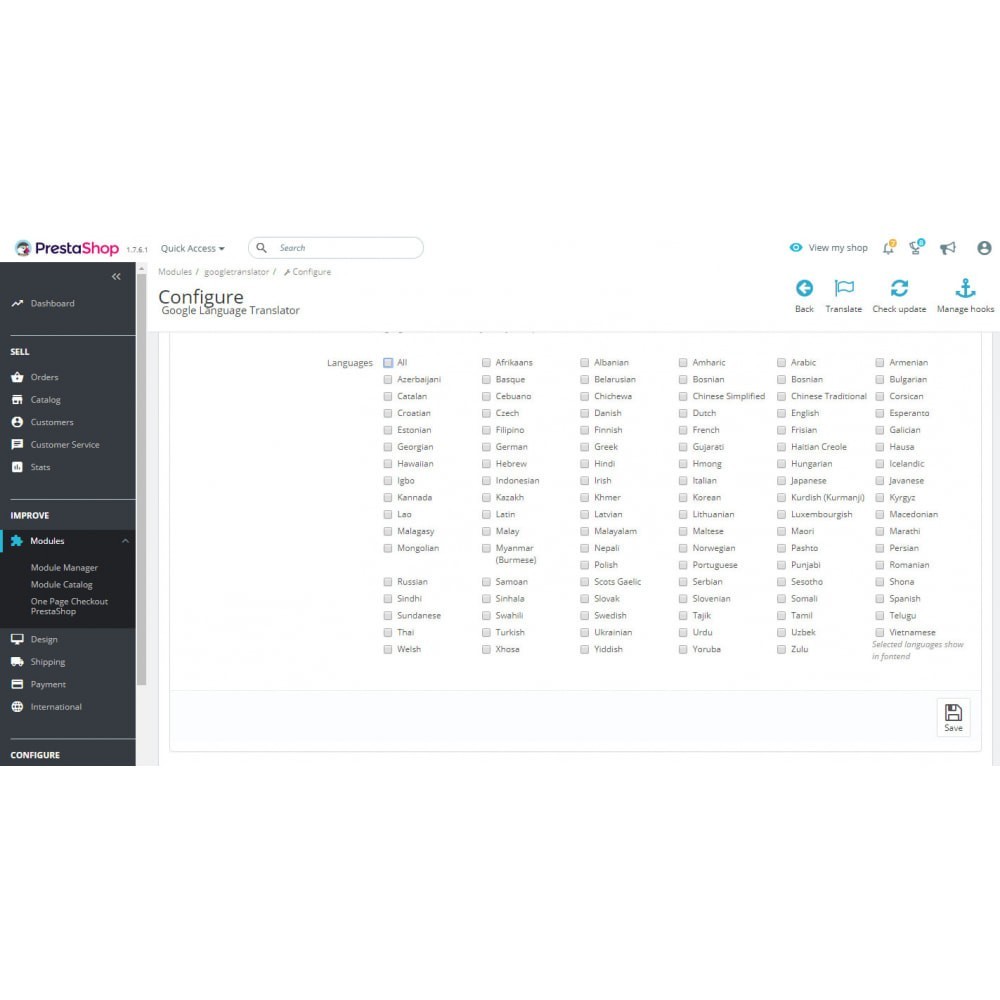Screen dimensions: 1000x1000
Task: Enable the Welsh checkbox
Action: point(388,649)
